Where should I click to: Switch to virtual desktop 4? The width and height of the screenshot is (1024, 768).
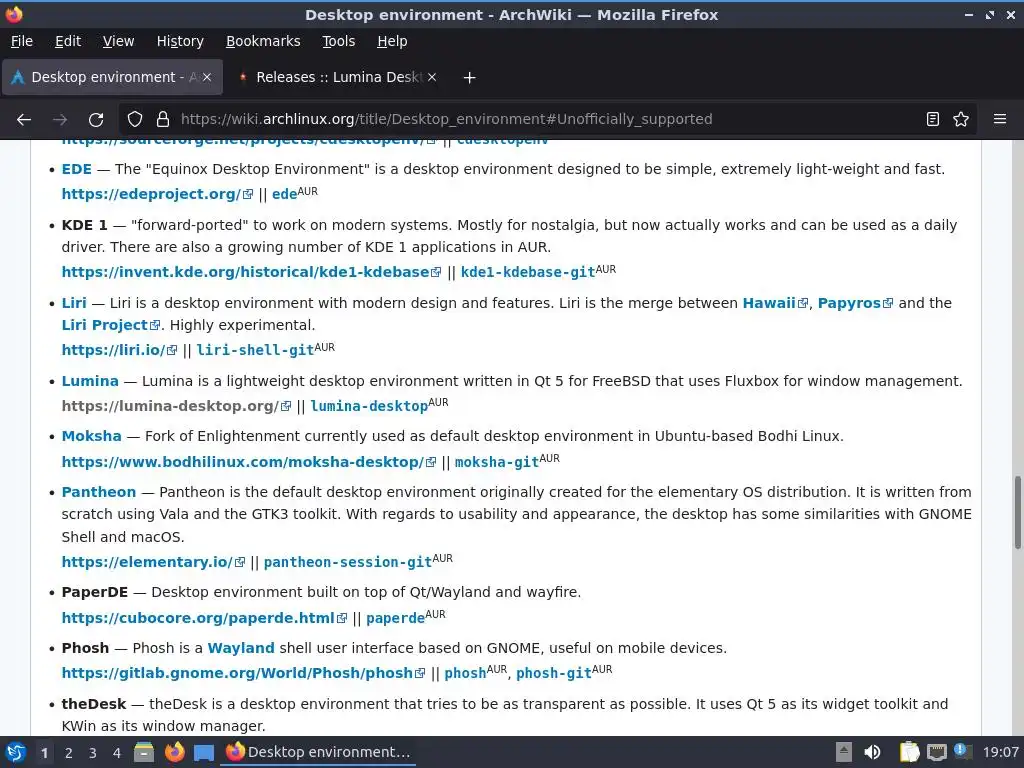(x=117, y=753)
